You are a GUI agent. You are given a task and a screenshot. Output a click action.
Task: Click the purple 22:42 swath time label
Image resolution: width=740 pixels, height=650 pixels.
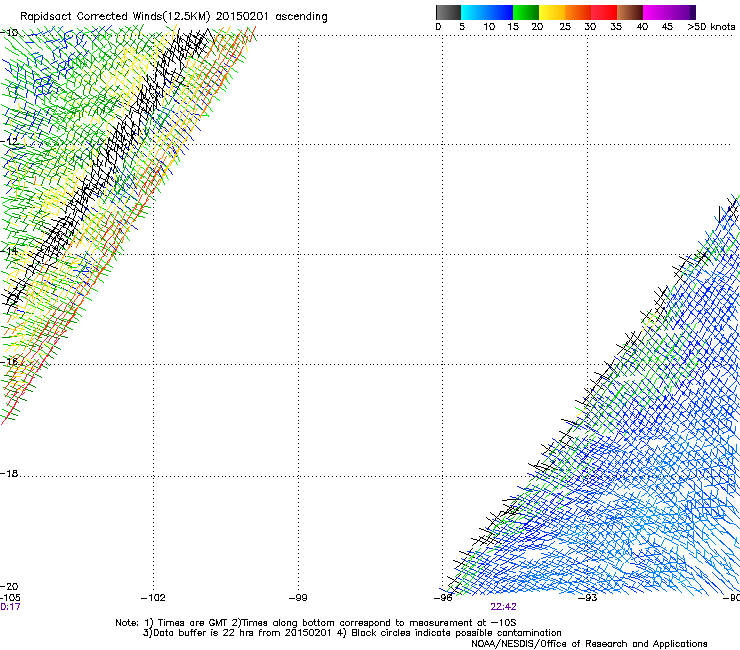[503, 607]
